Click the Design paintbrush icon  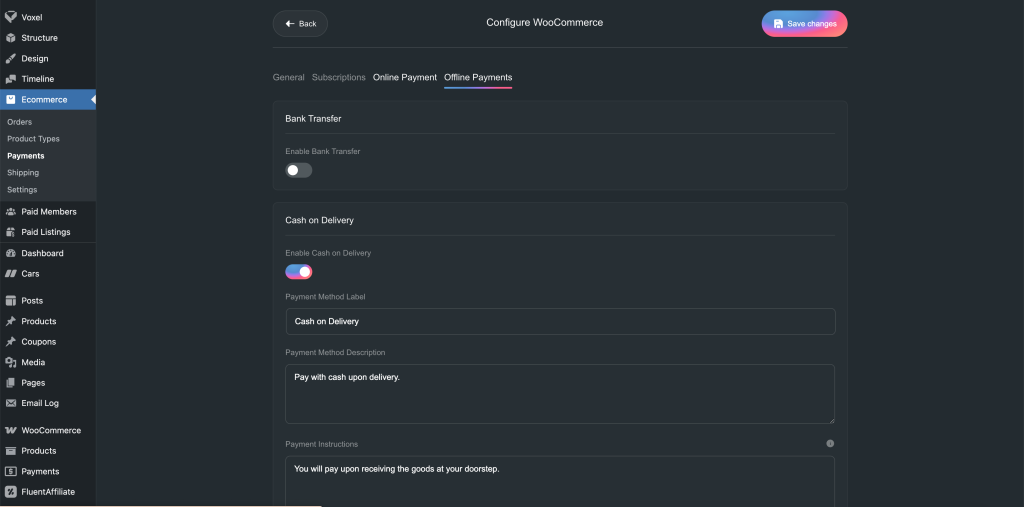point(11,58)
